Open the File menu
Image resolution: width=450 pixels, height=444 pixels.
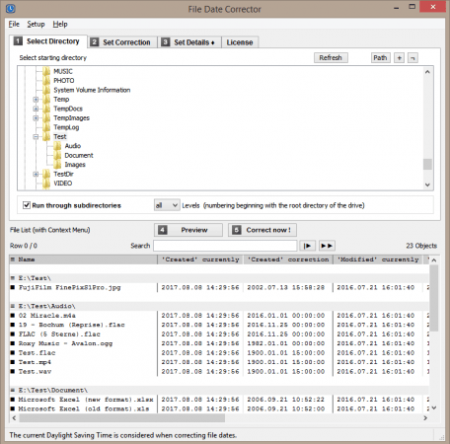(x=14, y=24)
